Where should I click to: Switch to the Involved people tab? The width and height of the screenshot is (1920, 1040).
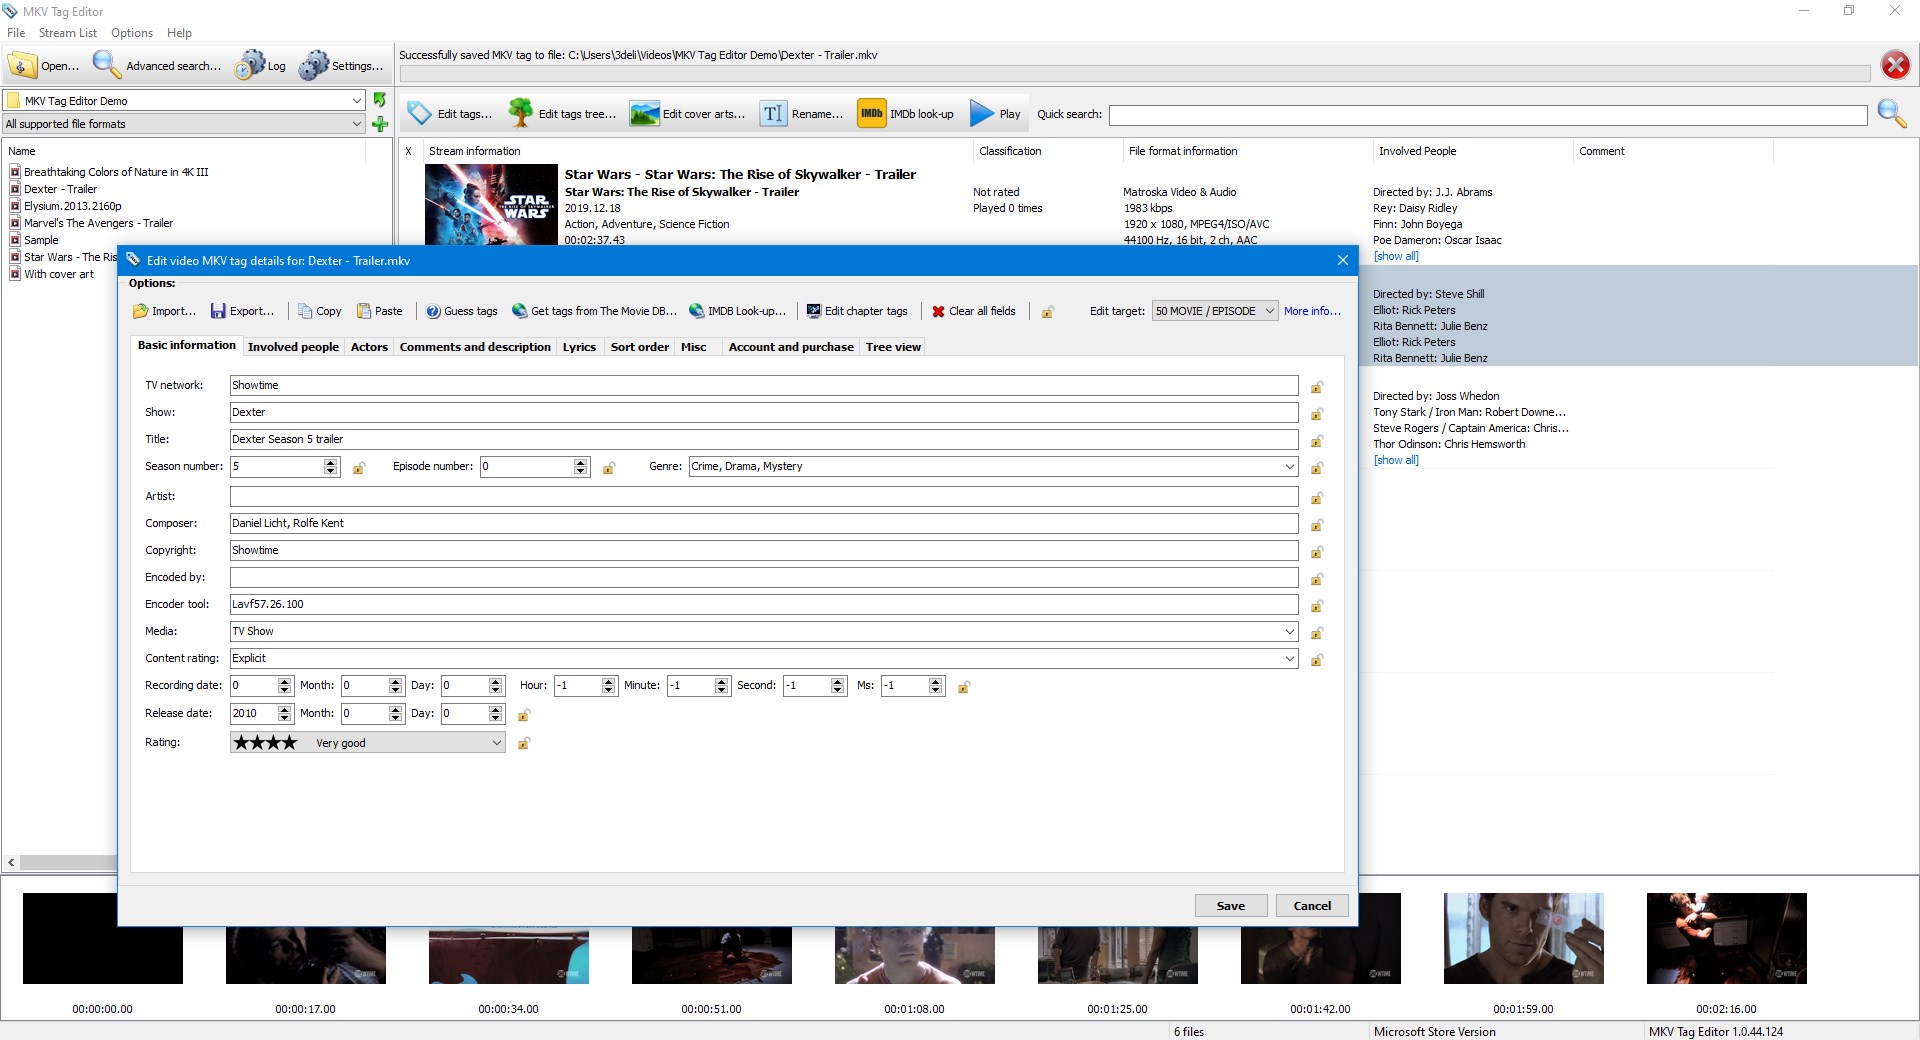(x=293, y=347)
